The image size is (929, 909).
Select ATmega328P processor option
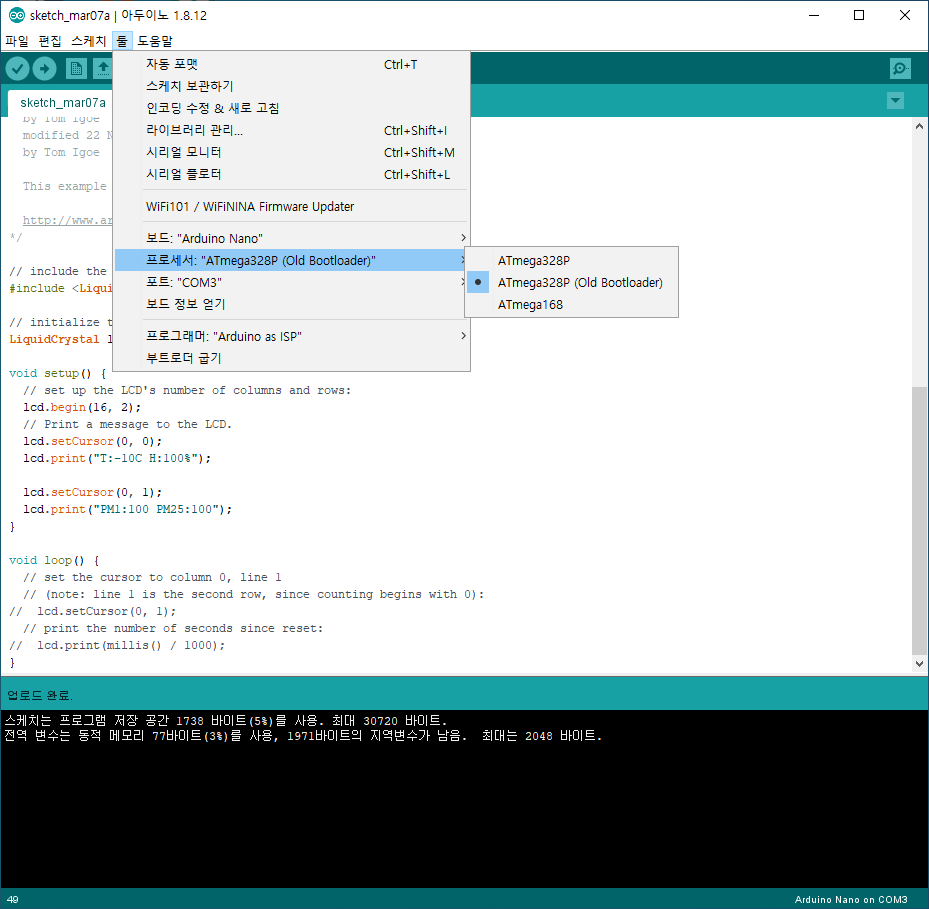[x=571, y=260]
